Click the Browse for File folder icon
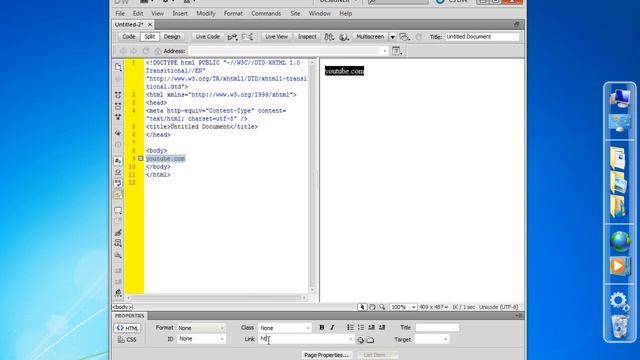640x360 pixels. pyautogui.click(x=370, y=340)
